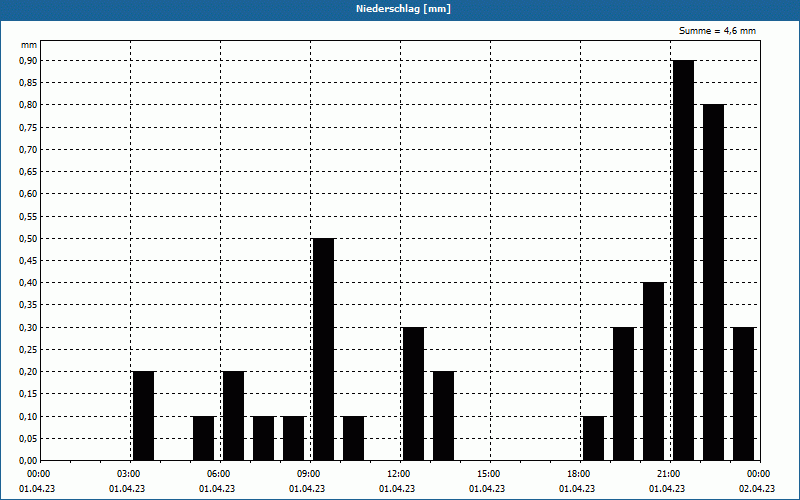Image resolution: width=800 pixels, height=500 pixels.
Task: Click the 21:00 time axis label
Action: [x=669, y=474]
